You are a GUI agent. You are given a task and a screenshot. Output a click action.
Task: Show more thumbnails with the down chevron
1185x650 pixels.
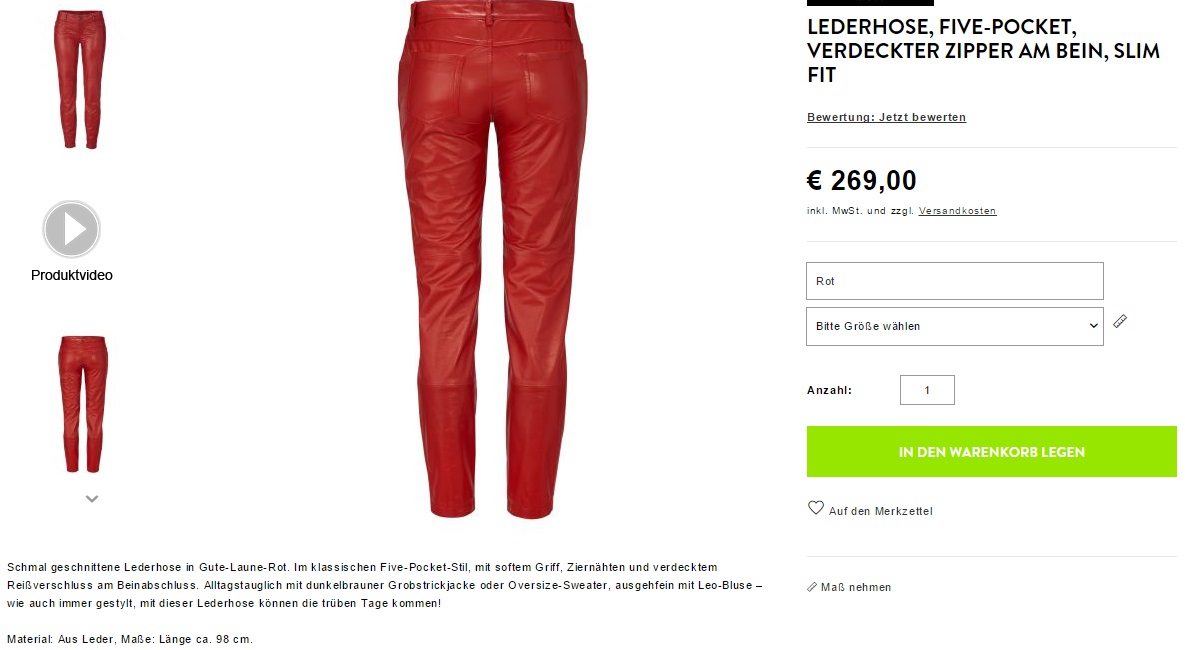click(x=92, y=499)
